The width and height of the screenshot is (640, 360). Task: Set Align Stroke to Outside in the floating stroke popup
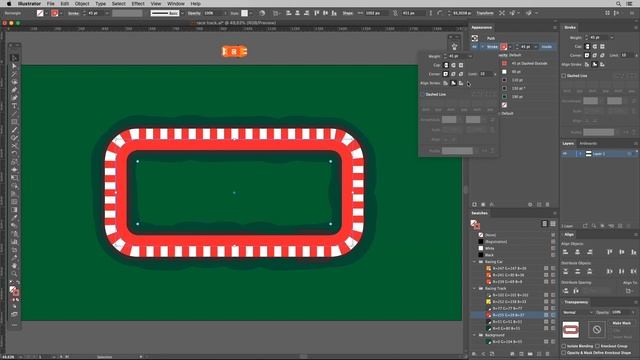(x=461, y=83)
